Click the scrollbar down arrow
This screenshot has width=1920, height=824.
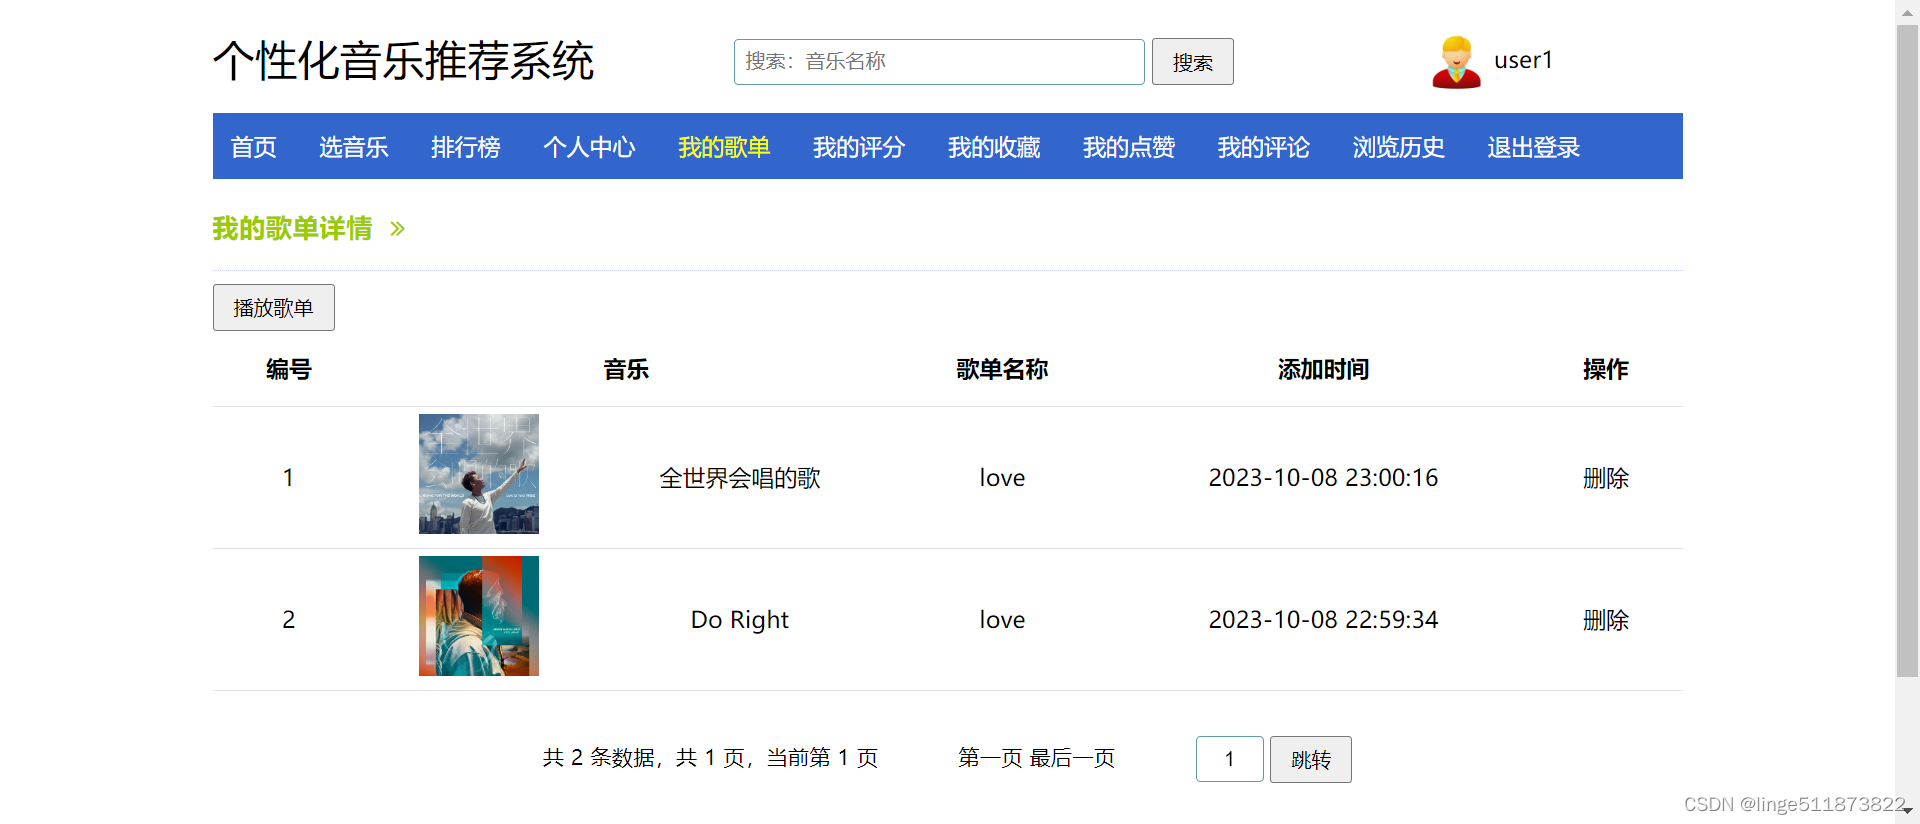point(1907,812)
